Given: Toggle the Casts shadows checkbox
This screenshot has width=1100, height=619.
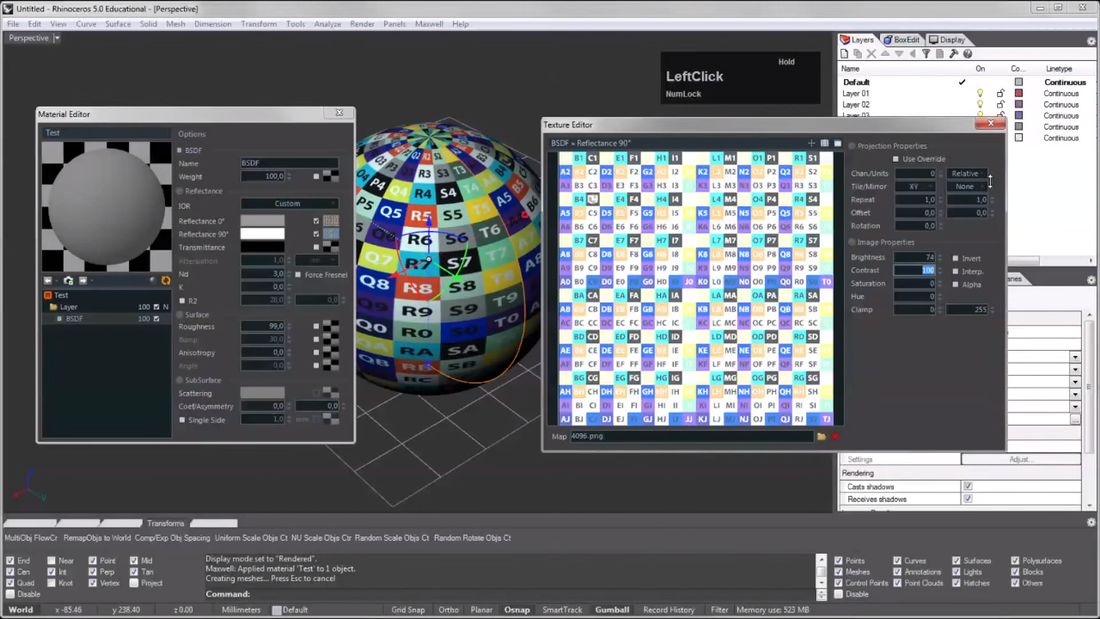Looking at the screenshot, I should pos(968,486).
